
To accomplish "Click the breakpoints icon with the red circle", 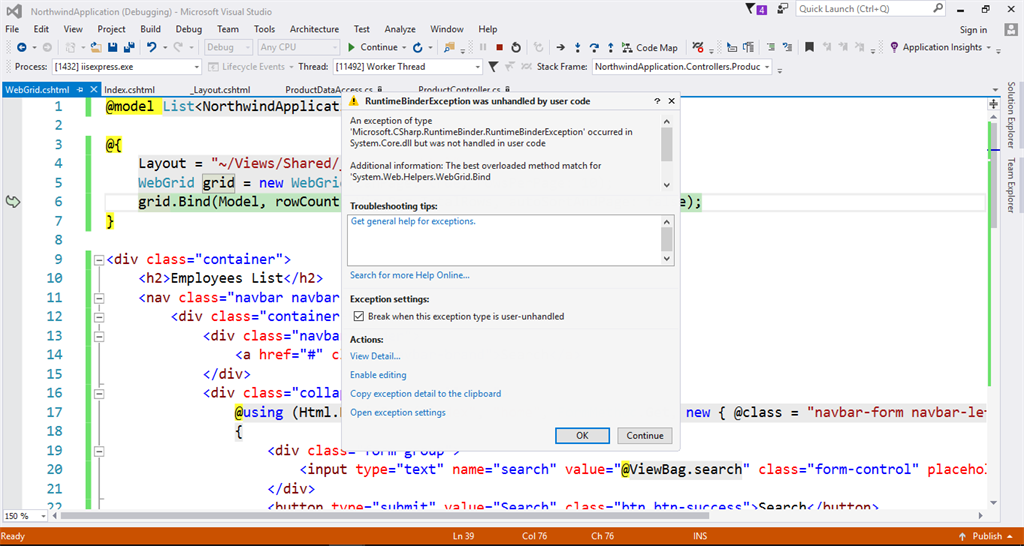I will point(697,48).
